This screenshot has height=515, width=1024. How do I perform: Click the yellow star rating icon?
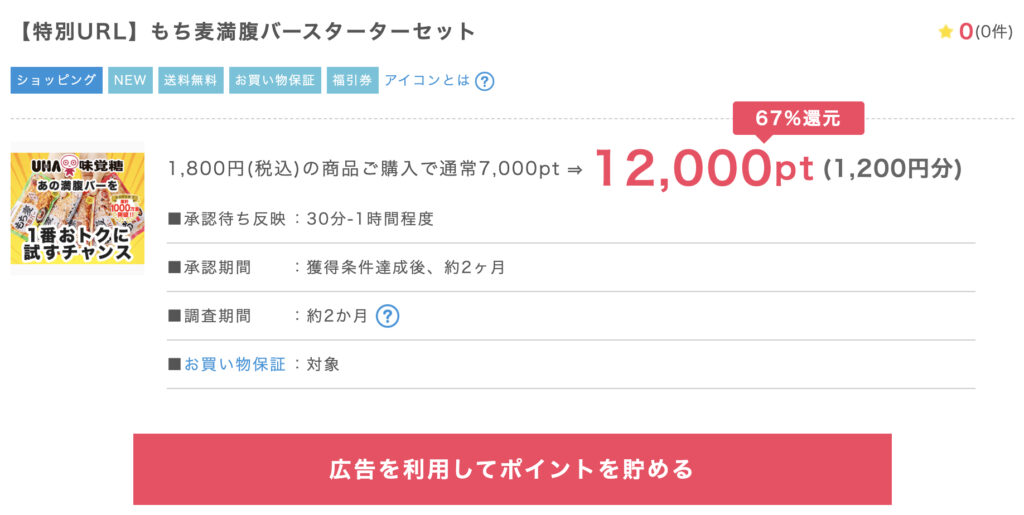point(946,31)
